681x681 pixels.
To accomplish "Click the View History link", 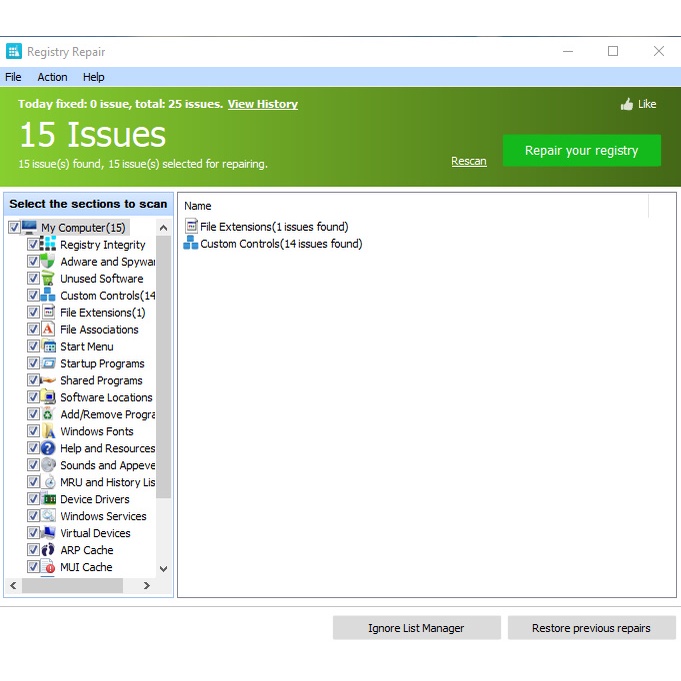I will pyautogui.click(x=262, y=104).
